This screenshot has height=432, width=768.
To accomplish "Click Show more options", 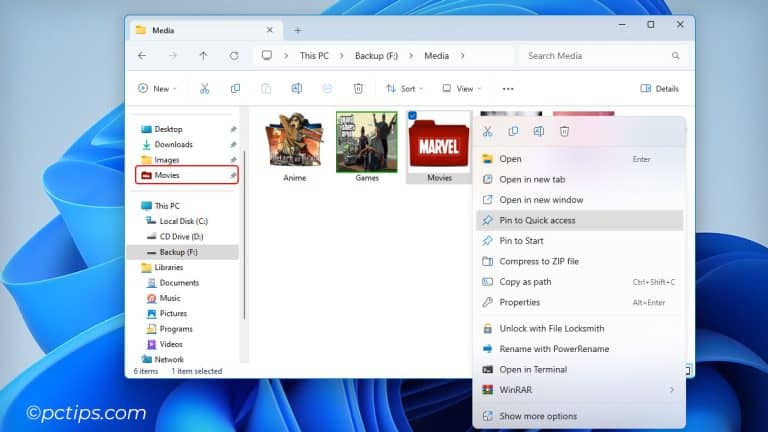I will click(579, 416).
